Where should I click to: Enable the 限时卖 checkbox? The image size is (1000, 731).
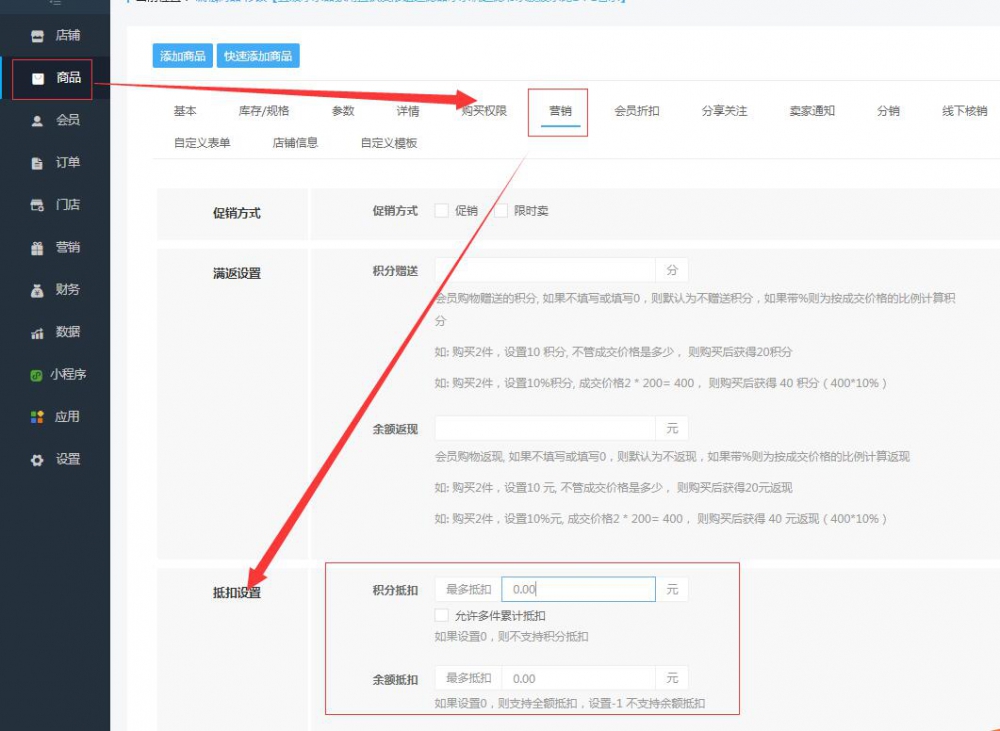(x=501, y=210)
